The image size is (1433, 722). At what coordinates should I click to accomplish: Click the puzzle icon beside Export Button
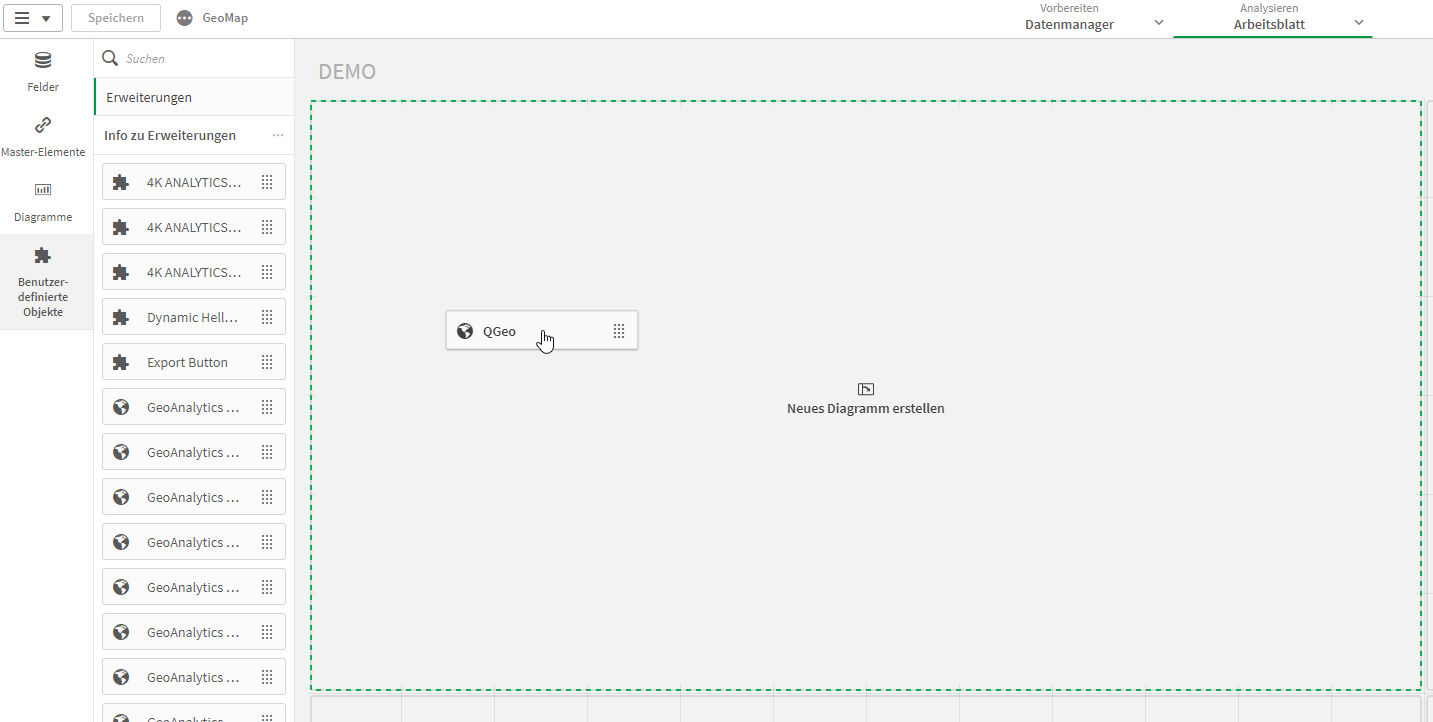pyautogui.click(x=121, y=362)
